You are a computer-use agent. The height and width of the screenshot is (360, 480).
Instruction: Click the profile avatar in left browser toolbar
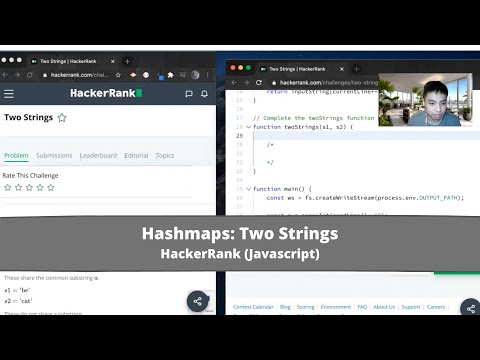click(x=195, y=75)
